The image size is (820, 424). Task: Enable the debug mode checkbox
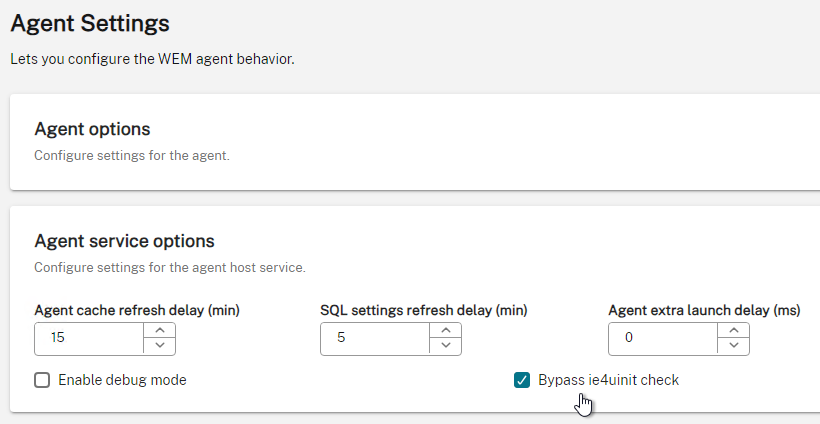42,380
